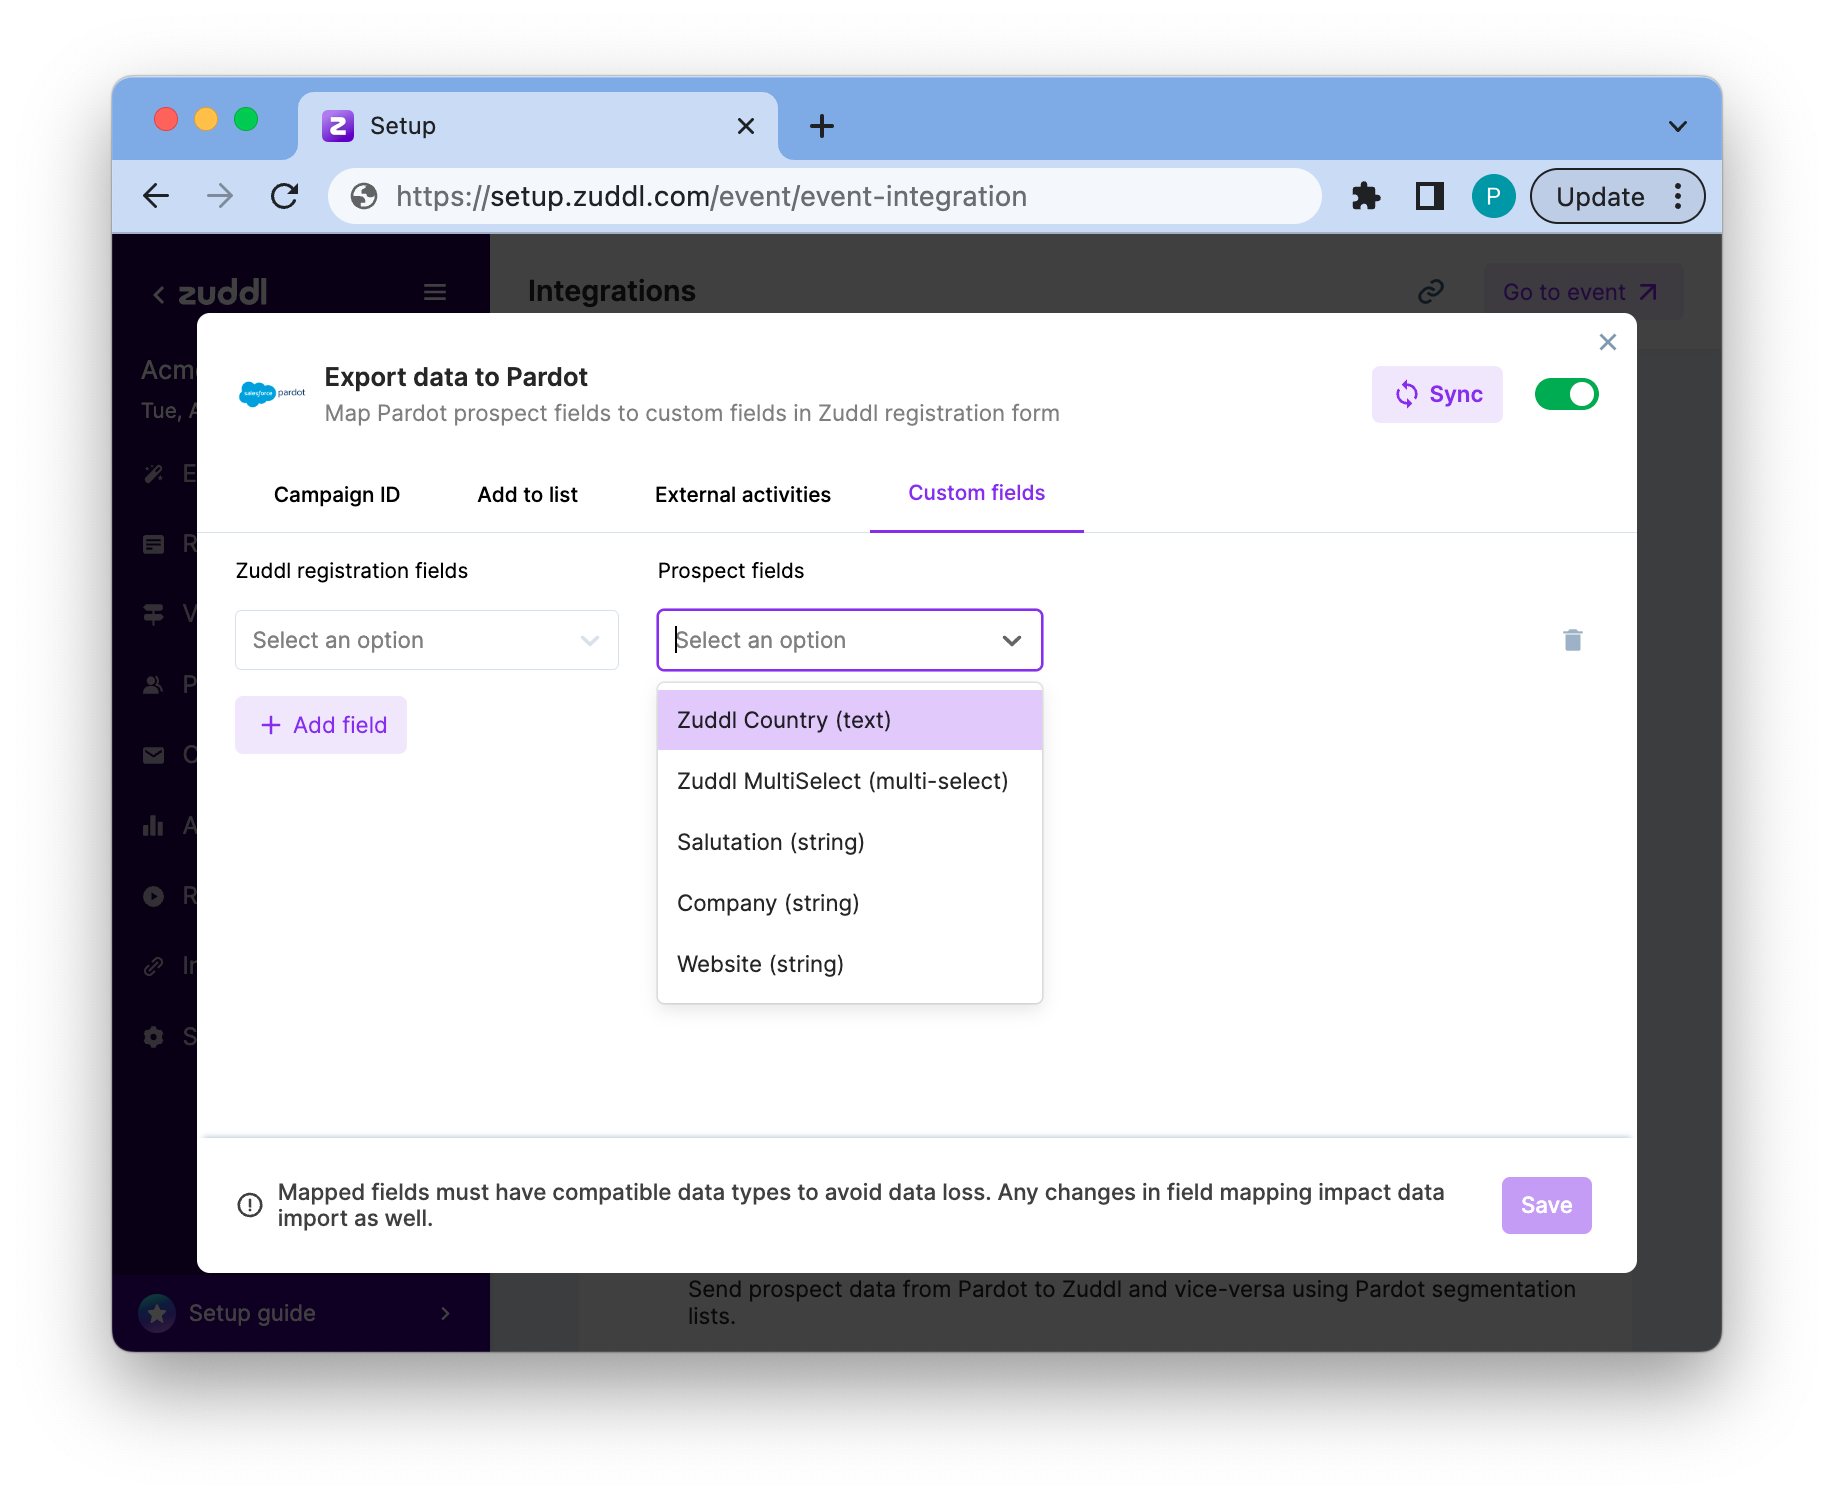Choose Zuddl MultiSelect (multi-select) option
This screenshot has width=1834, height=1500.
click(850, 781)
